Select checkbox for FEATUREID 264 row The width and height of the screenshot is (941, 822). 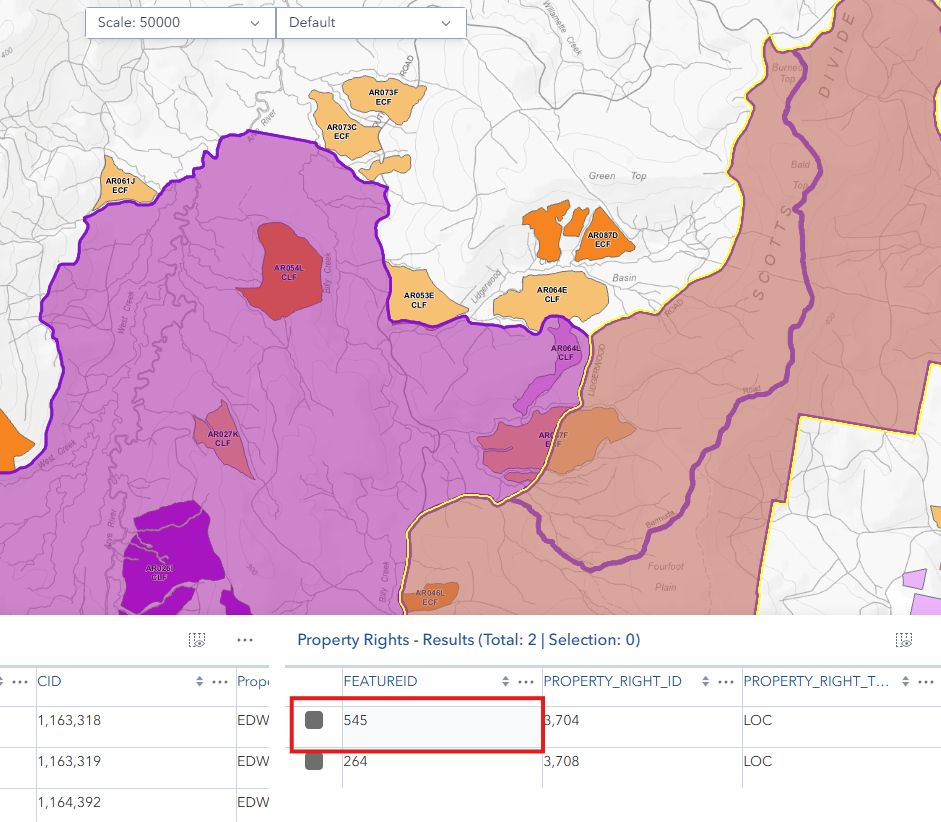(314, 762)
